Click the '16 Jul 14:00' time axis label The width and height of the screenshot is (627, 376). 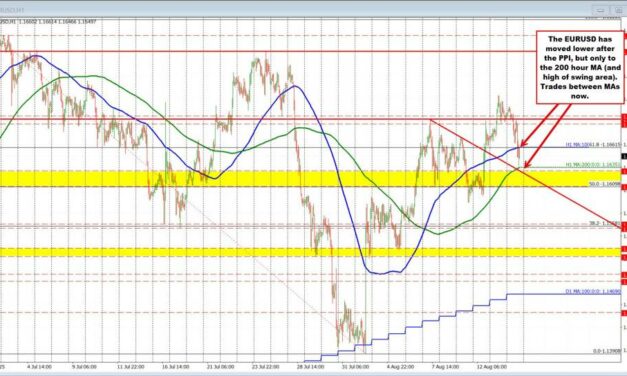tap(176, 366)
